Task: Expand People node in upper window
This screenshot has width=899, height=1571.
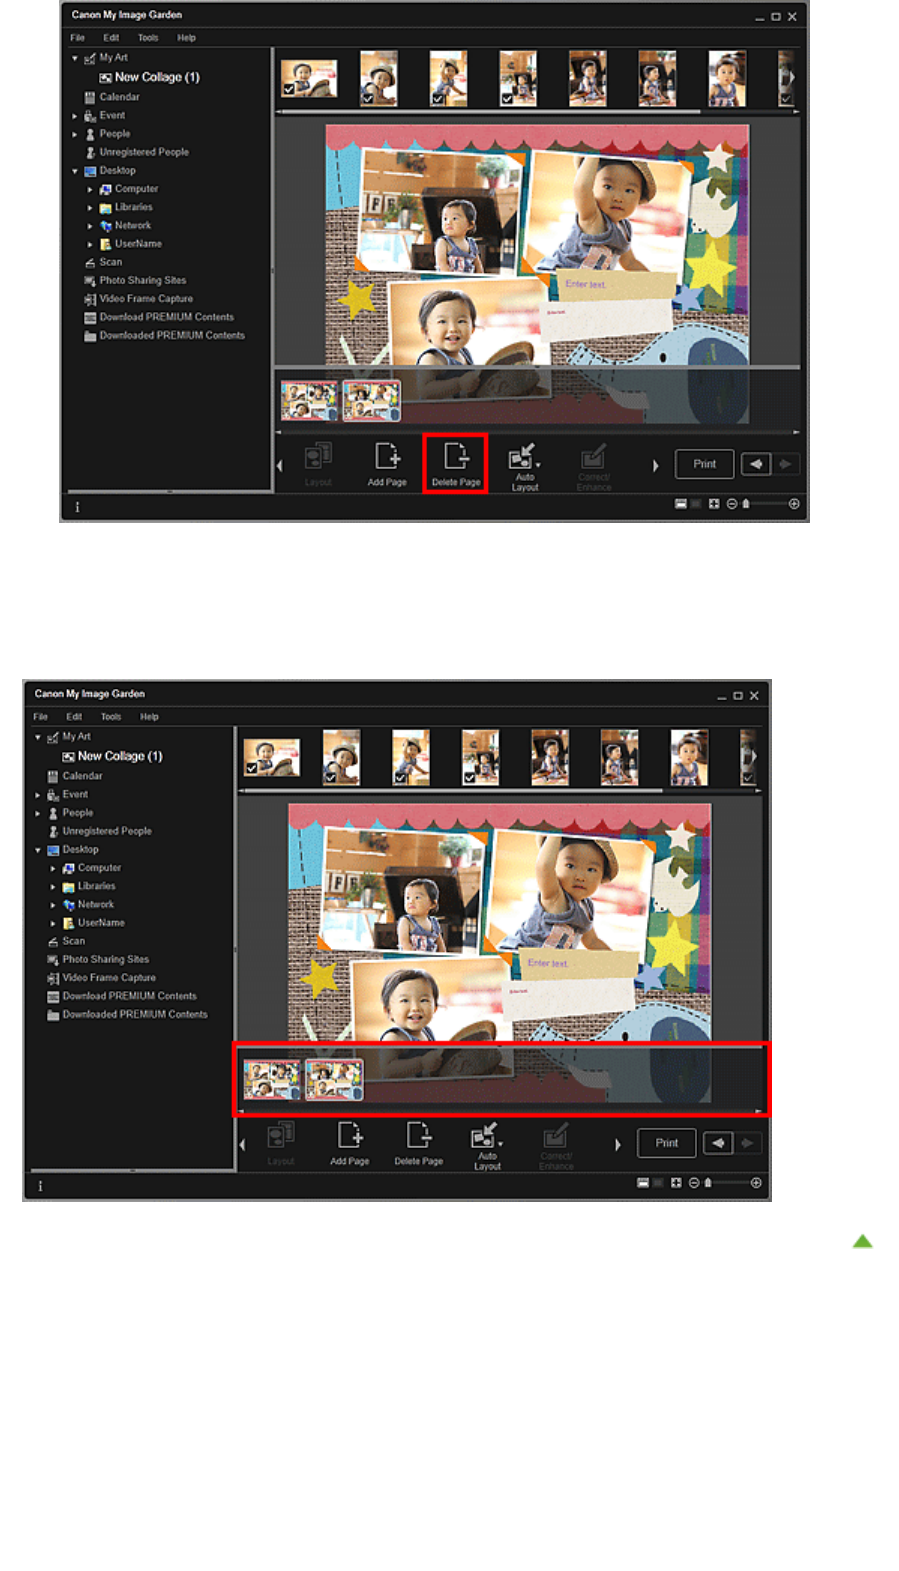Action: [x=75, y=134]
